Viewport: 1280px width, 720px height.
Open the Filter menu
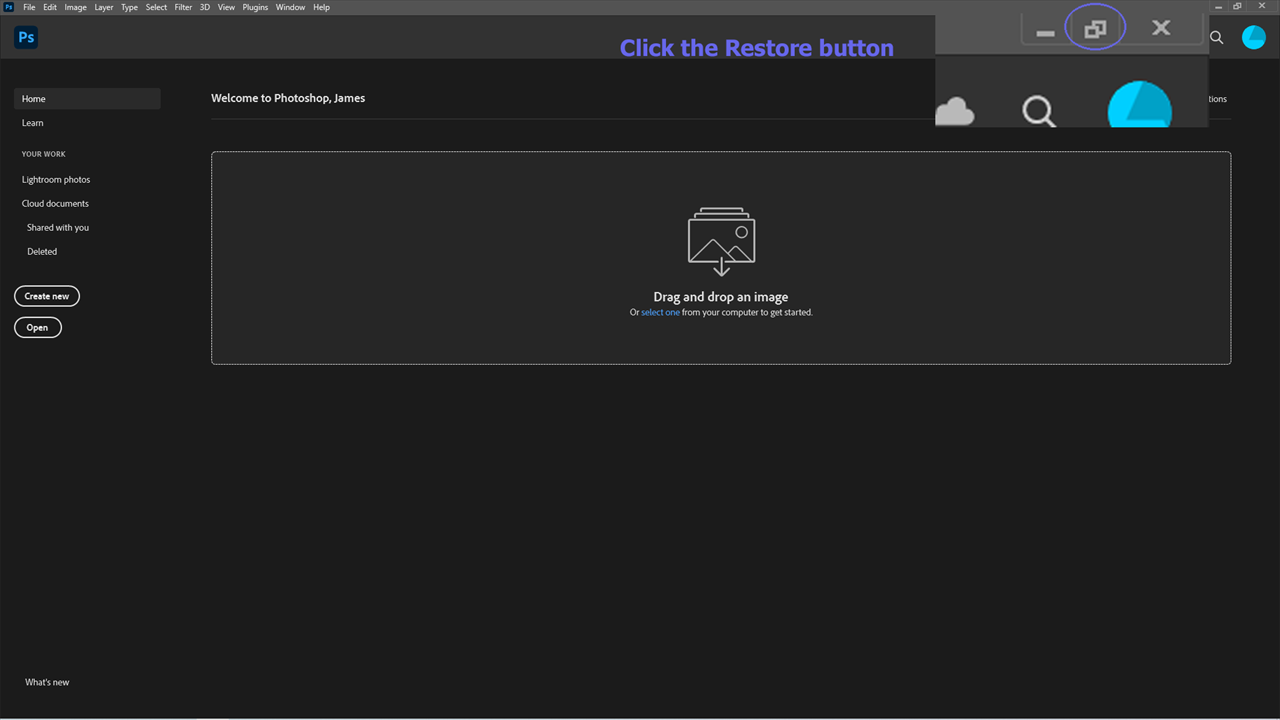[184, 7]
